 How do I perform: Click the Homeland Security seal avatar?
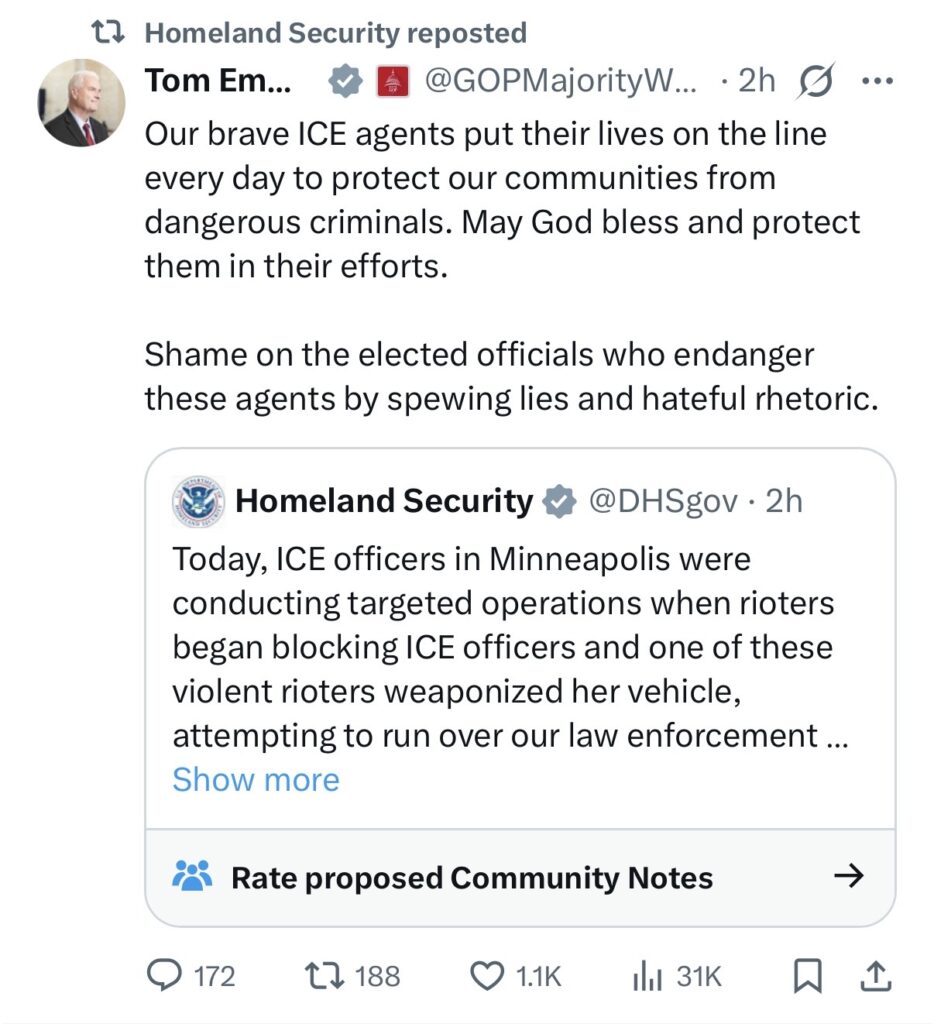tap(199, 501)
